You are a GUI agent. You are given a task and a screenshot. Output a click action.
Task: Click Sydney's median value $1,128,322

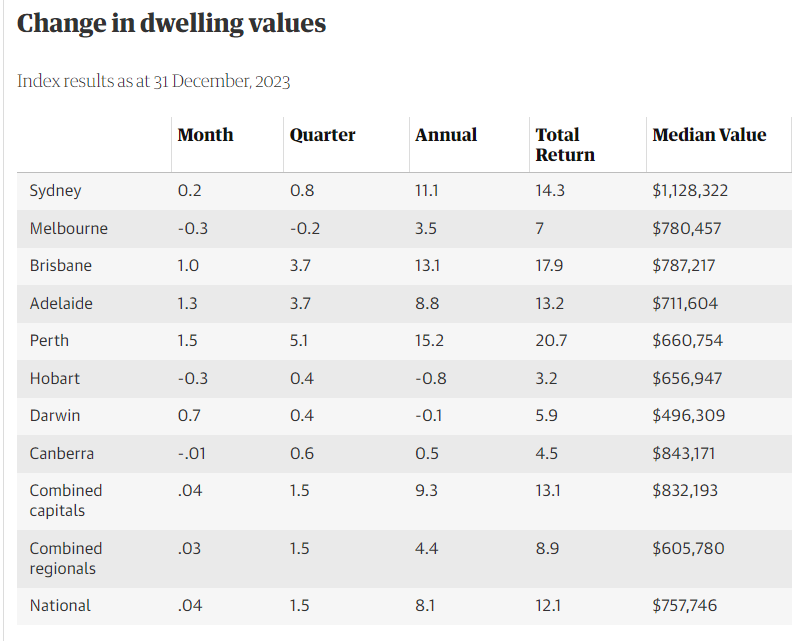point(690,191)
